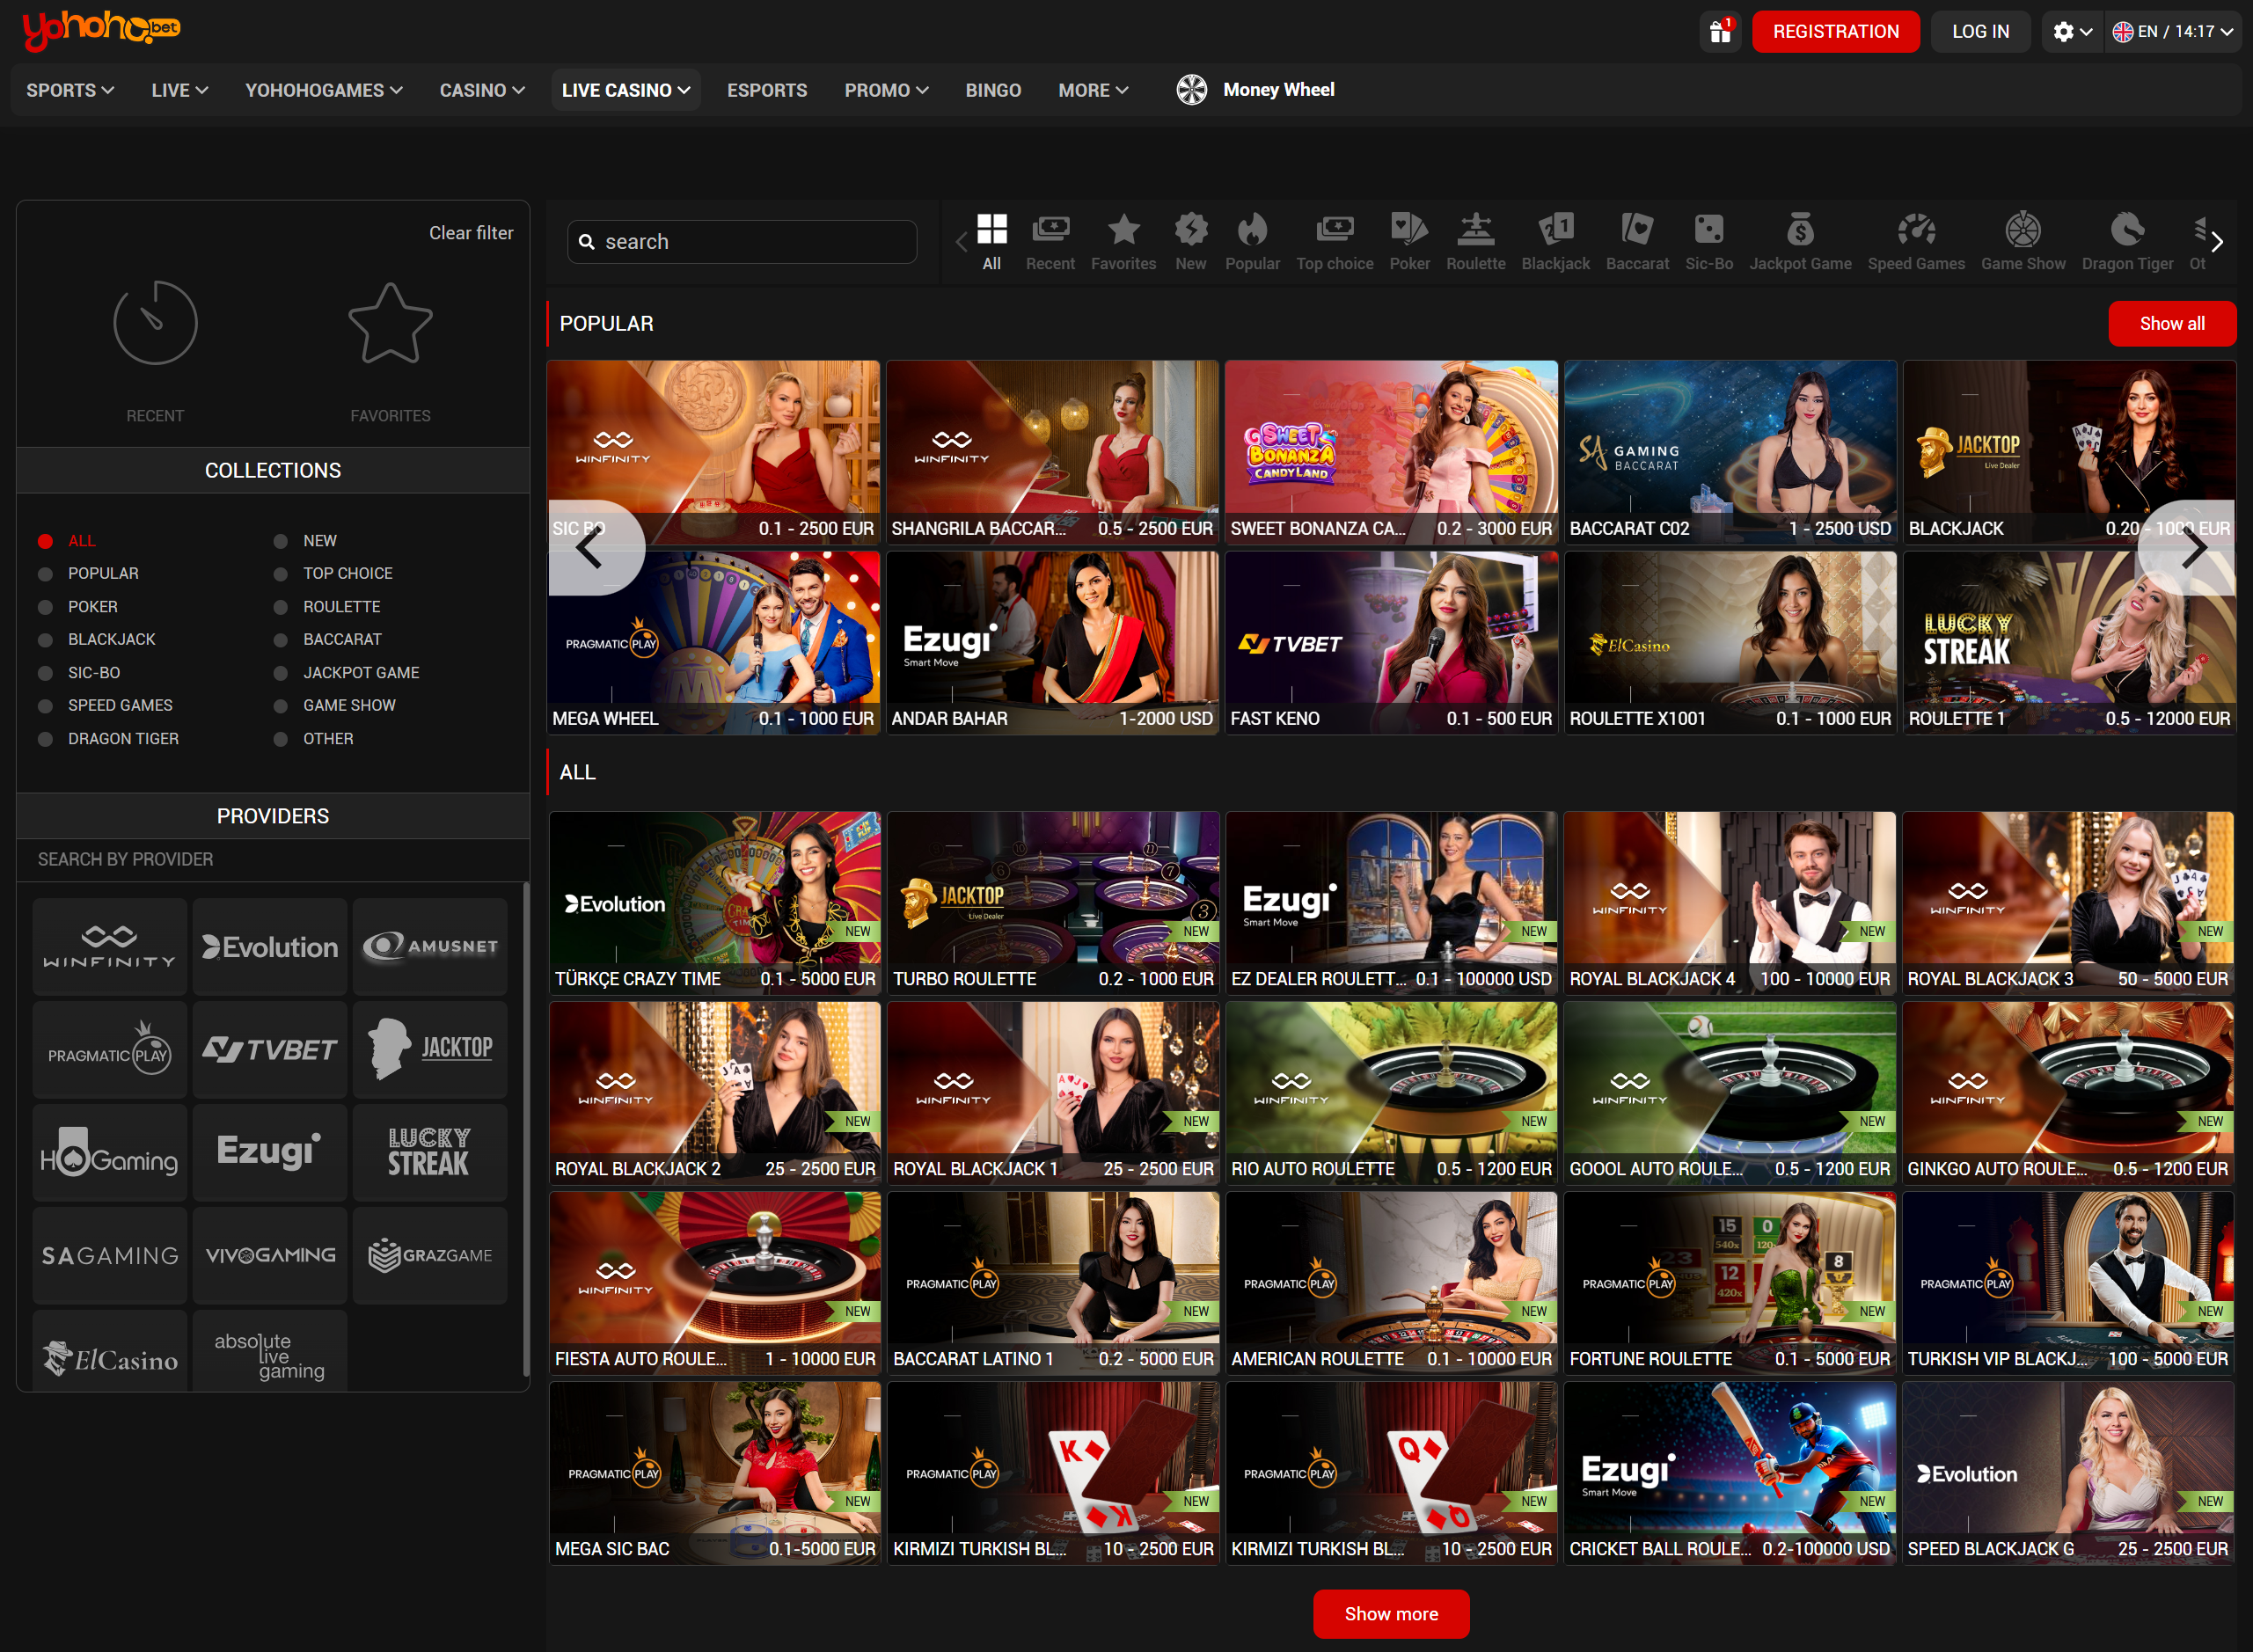
Task: Open the BINGO menu item
Action: point(992,90)
